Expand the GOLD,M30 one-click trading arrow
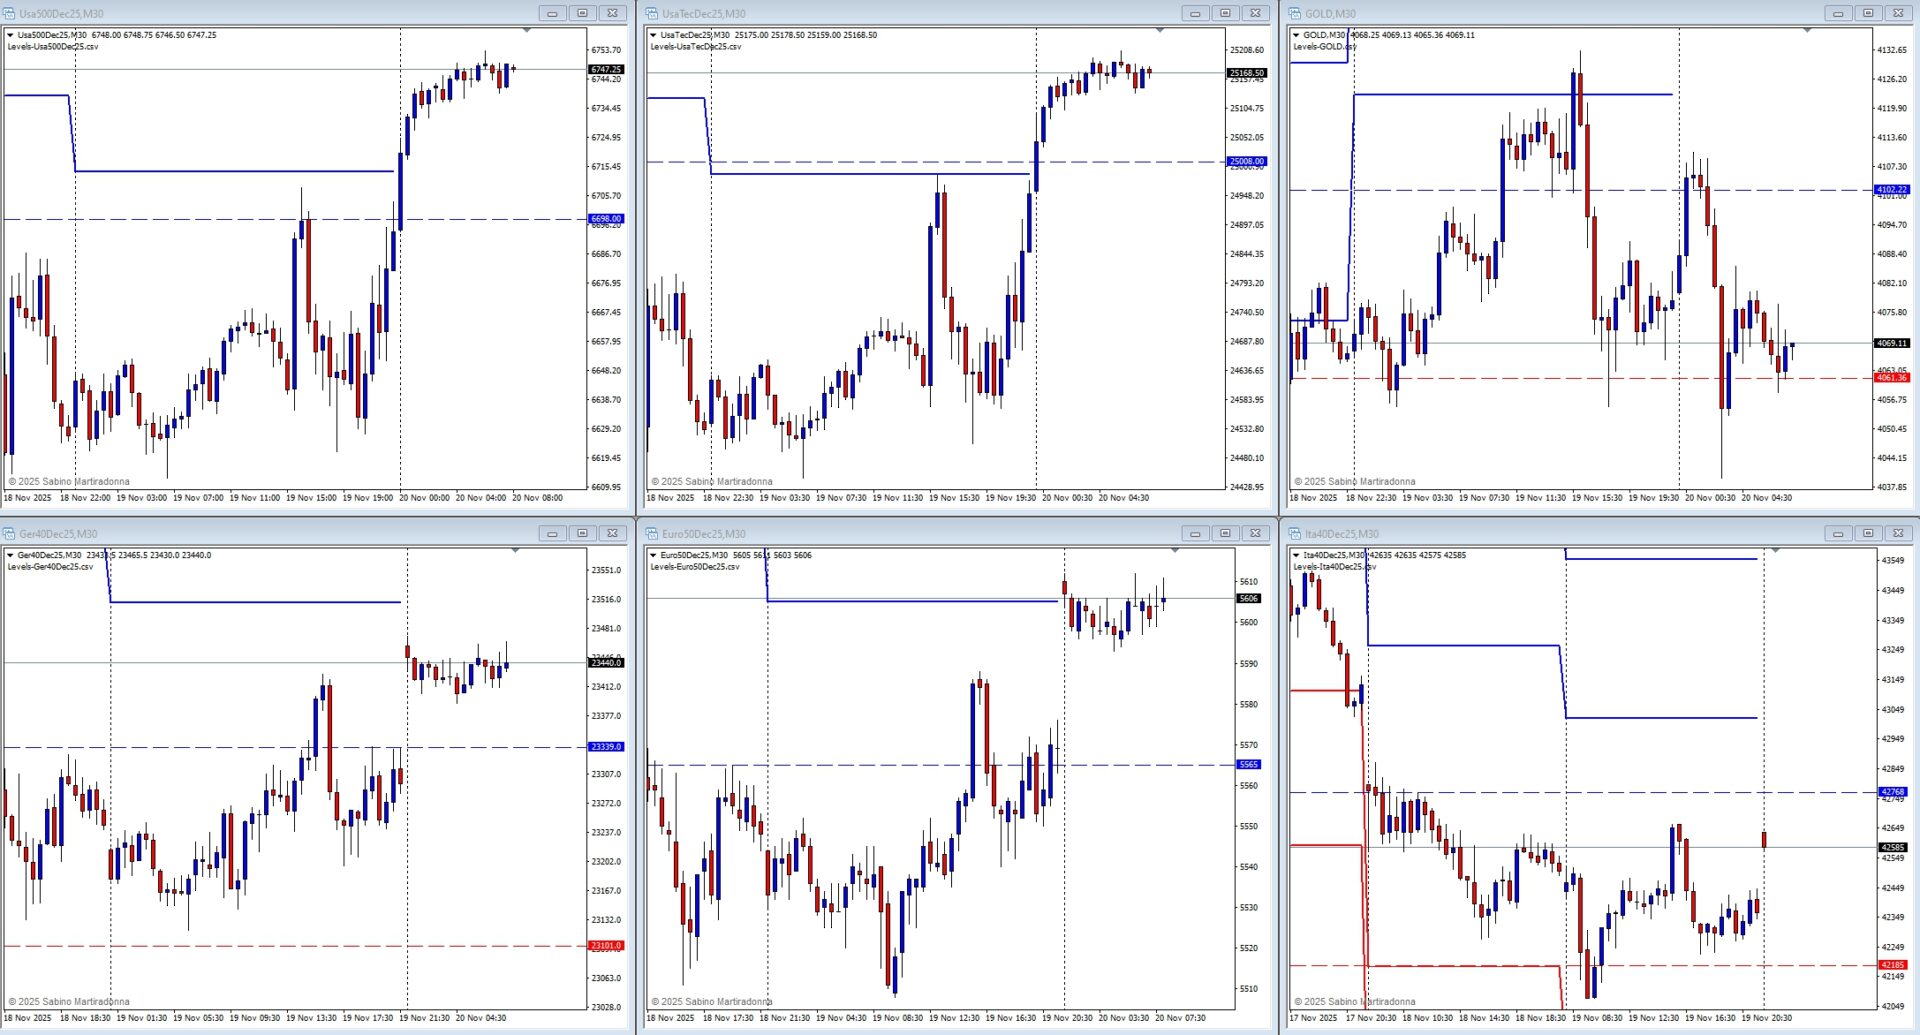This screenshot has height=1035, width=1920. [1296, 35]
